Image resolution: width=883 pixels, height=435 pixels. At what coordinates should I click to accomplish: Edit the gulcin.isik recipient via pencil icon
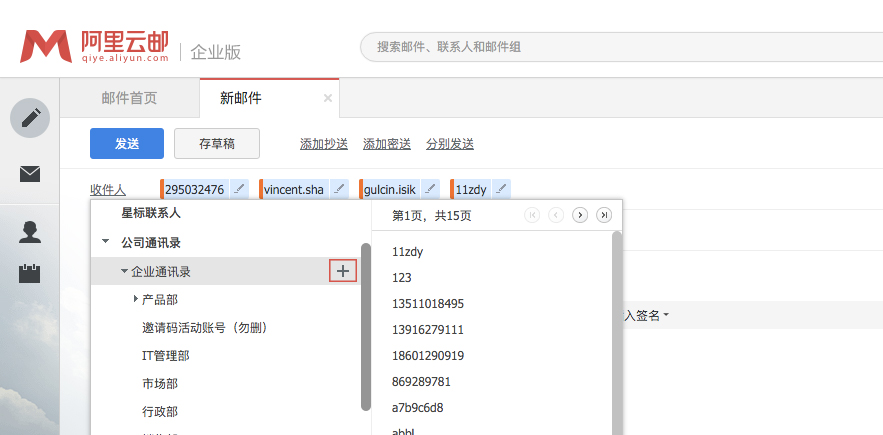pos(430,189)
